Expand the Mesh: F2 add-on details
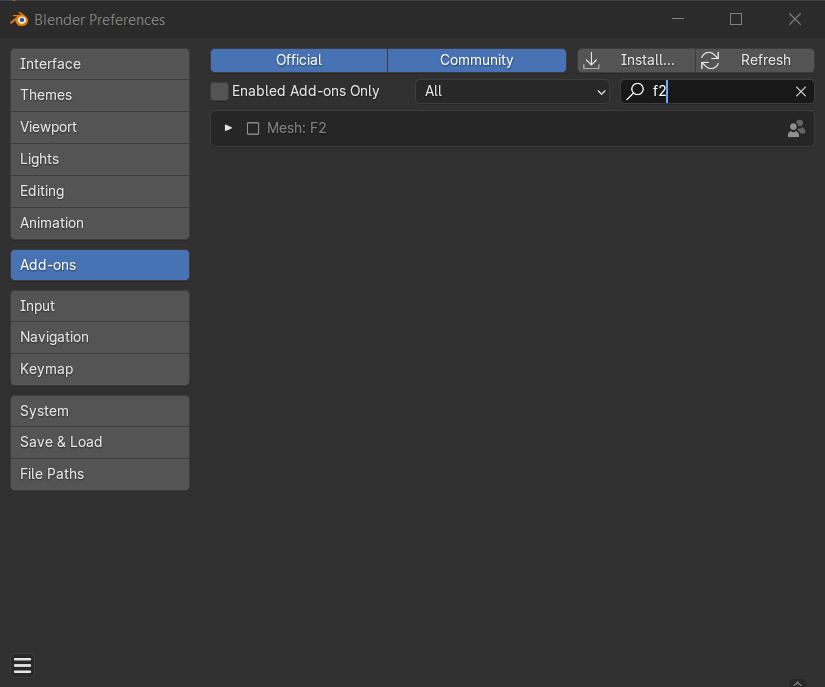Screen dimensions: 825x687 (228, 128)
